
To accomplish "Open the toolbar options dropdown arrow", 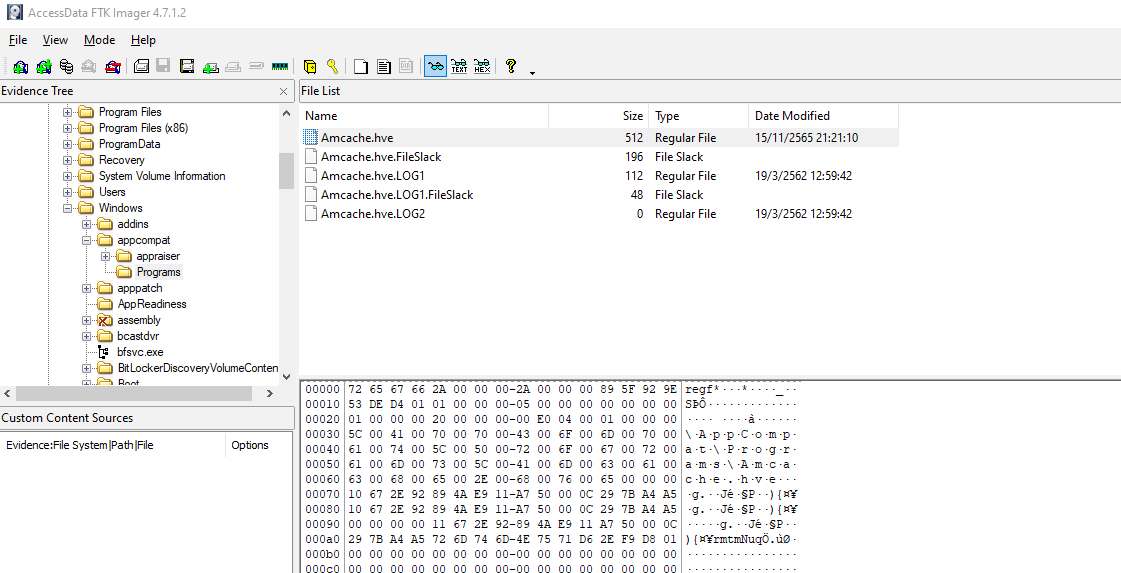I will [x=531, y=72].
